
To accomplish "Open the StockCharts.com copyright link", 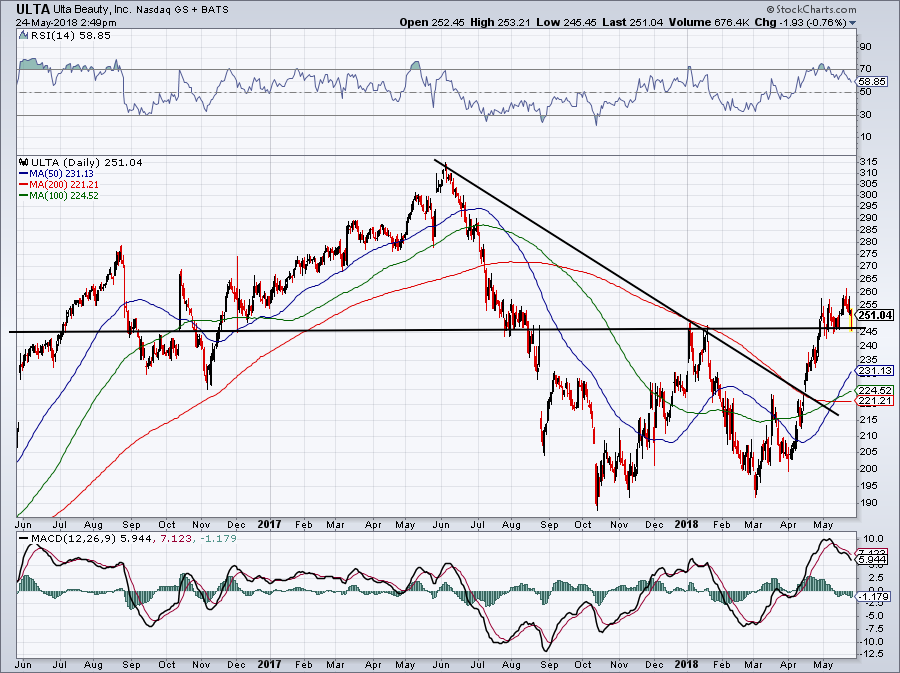I will [811, 9].
